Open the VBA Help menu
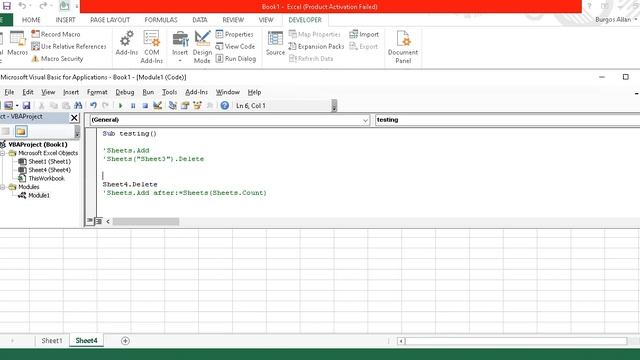 (254, 92)
